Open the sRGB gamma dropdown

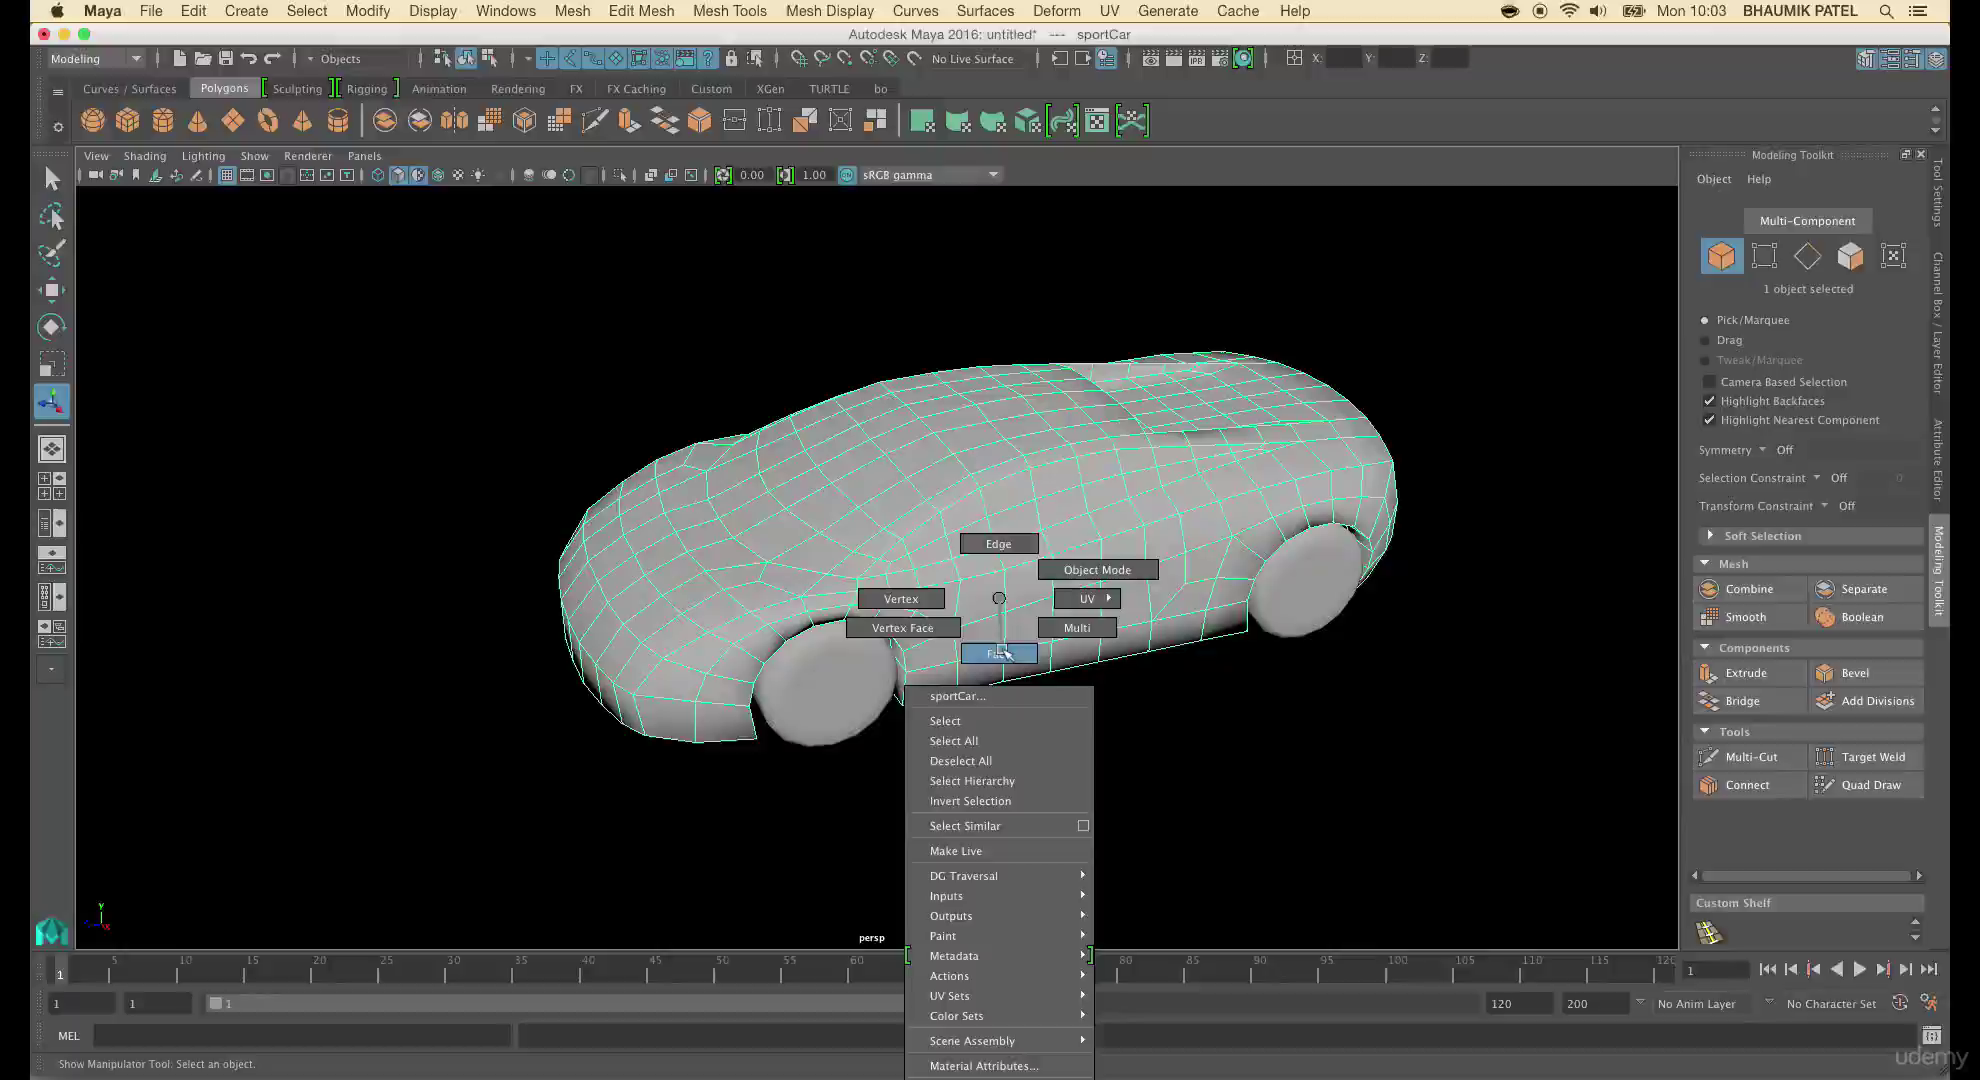click(930, 175)
